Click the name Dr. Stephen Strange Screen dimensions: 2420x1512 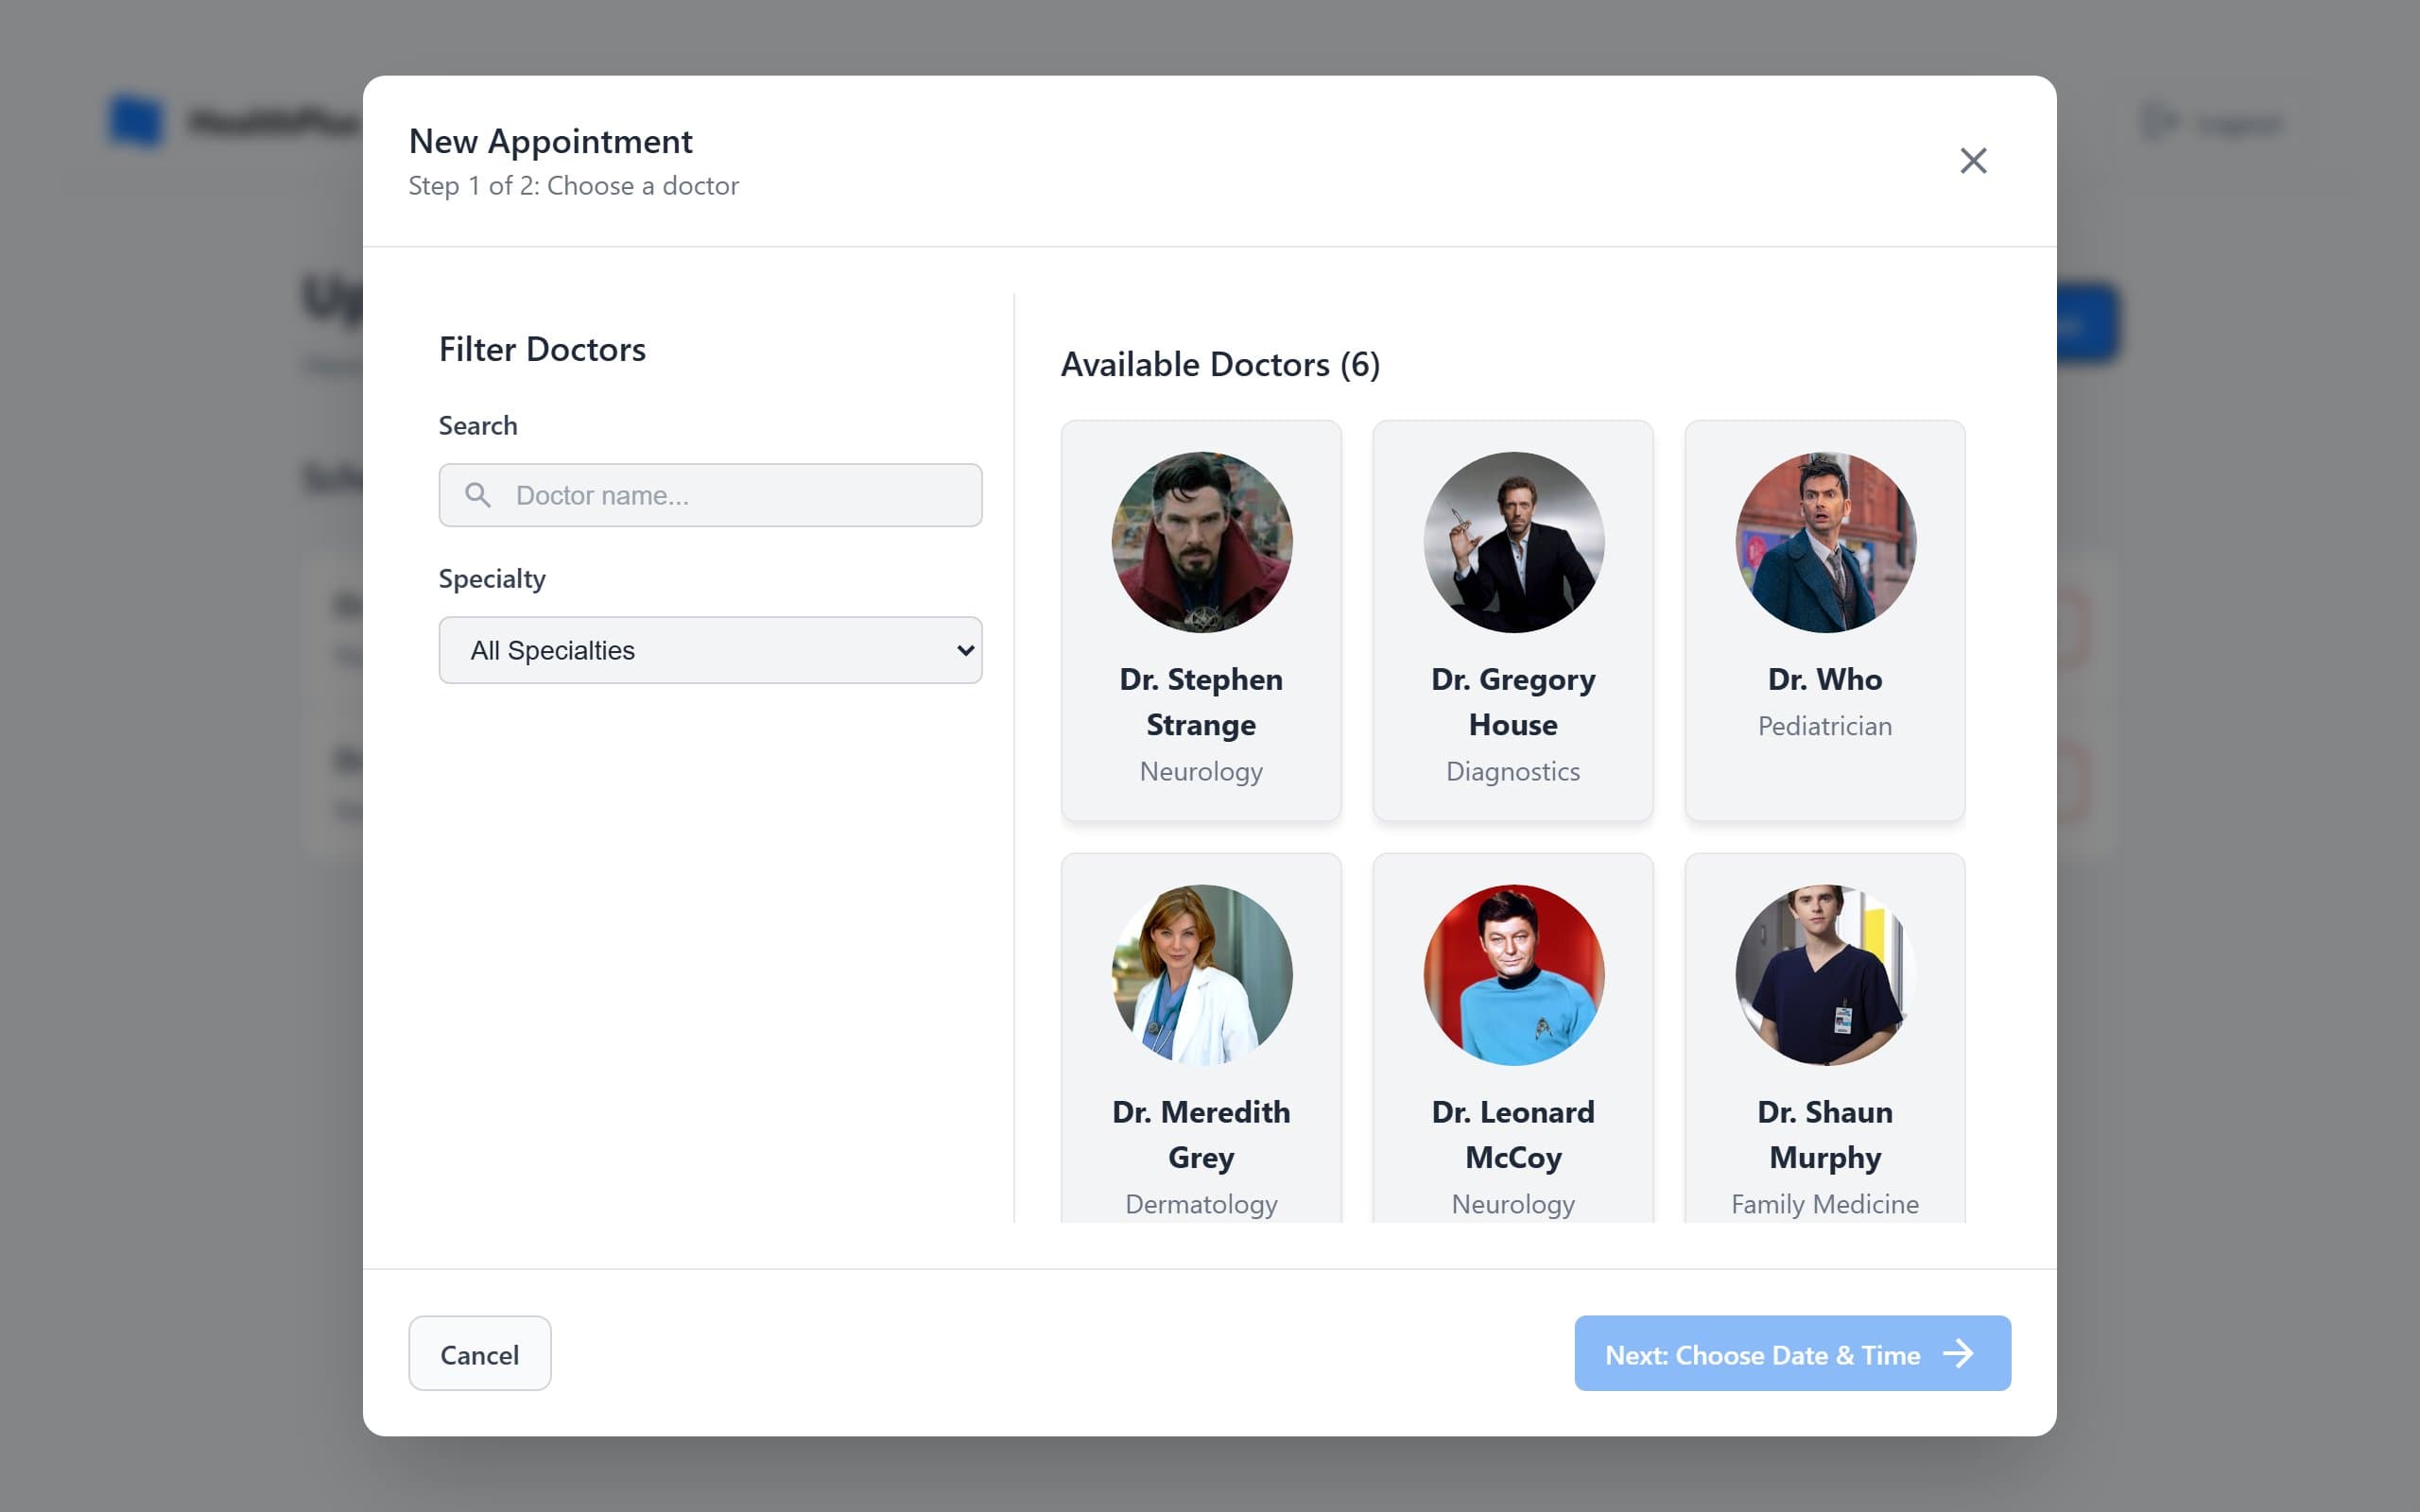point(1201,702)
